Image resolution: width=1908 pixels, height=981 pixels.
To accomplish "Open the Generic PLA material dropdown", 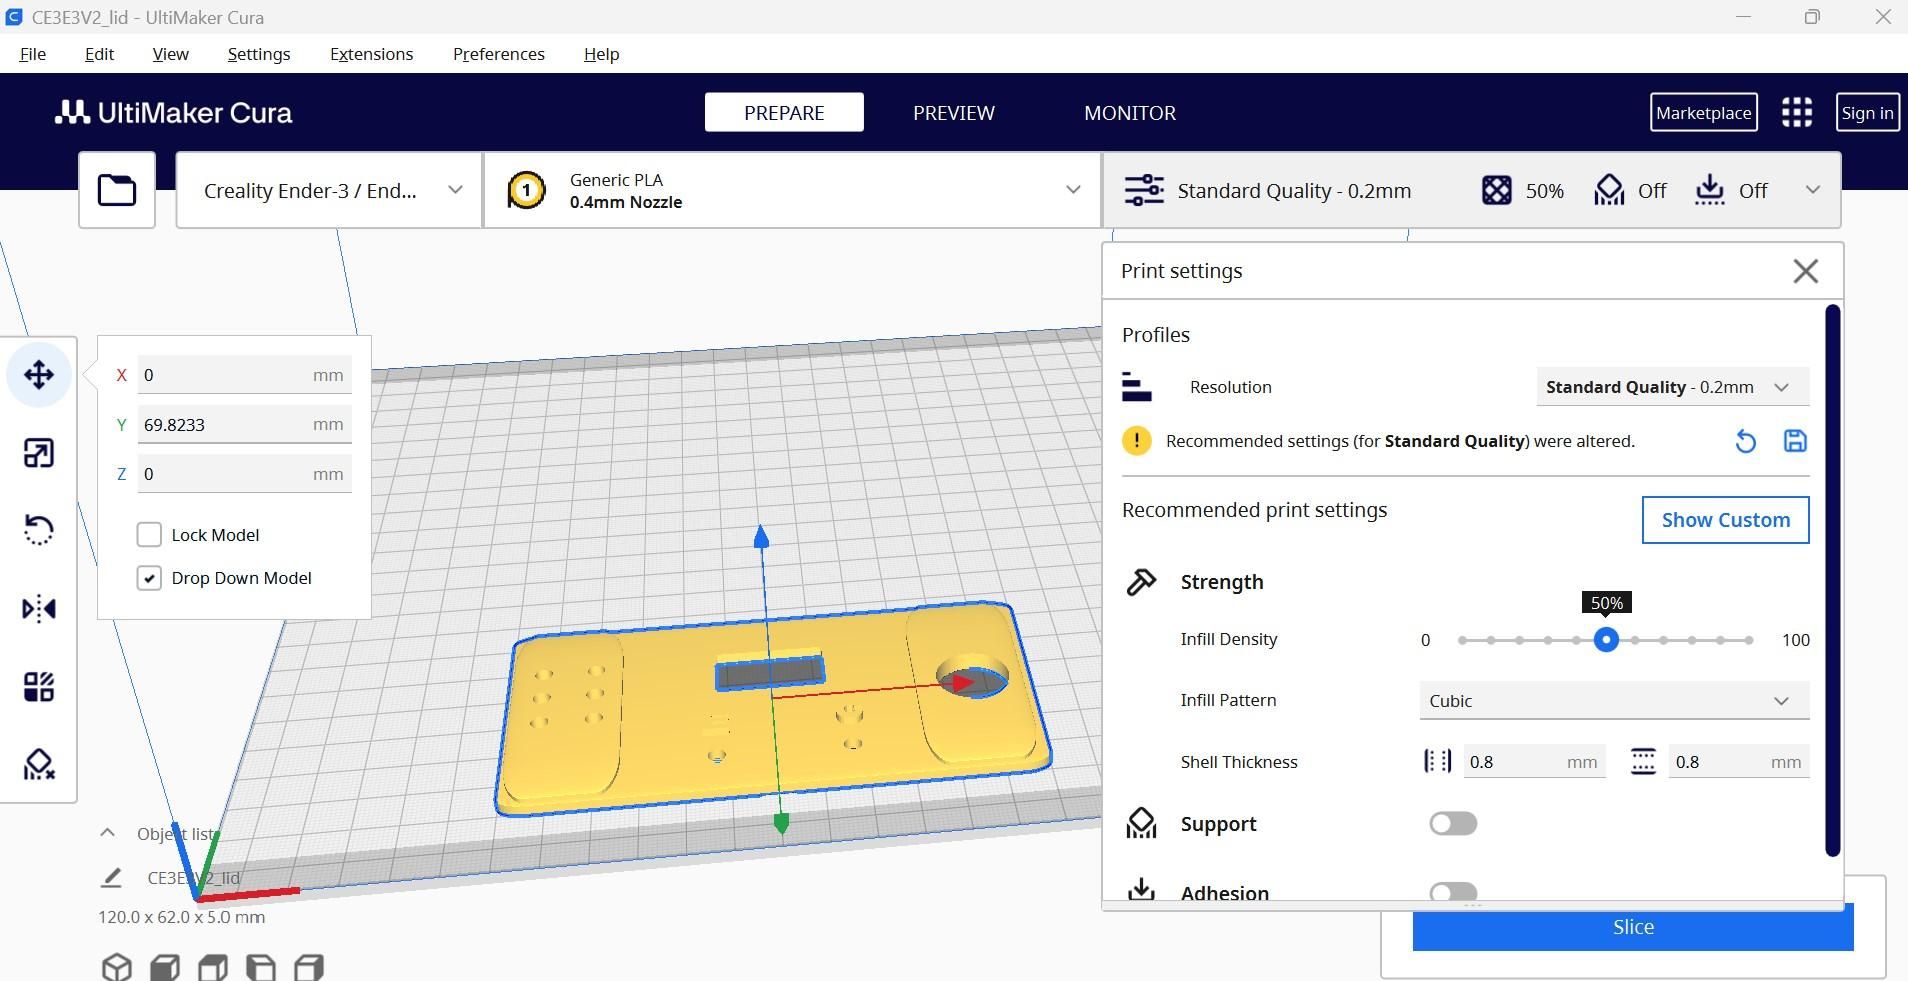I will (x=793, y=190).
